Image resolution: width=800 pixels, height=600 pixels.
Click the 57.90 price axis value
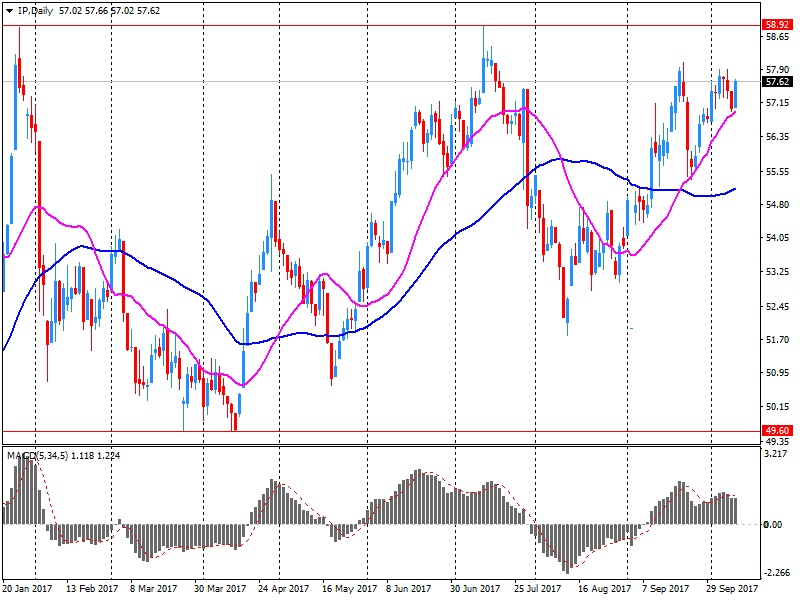click(x=777, y=69)
